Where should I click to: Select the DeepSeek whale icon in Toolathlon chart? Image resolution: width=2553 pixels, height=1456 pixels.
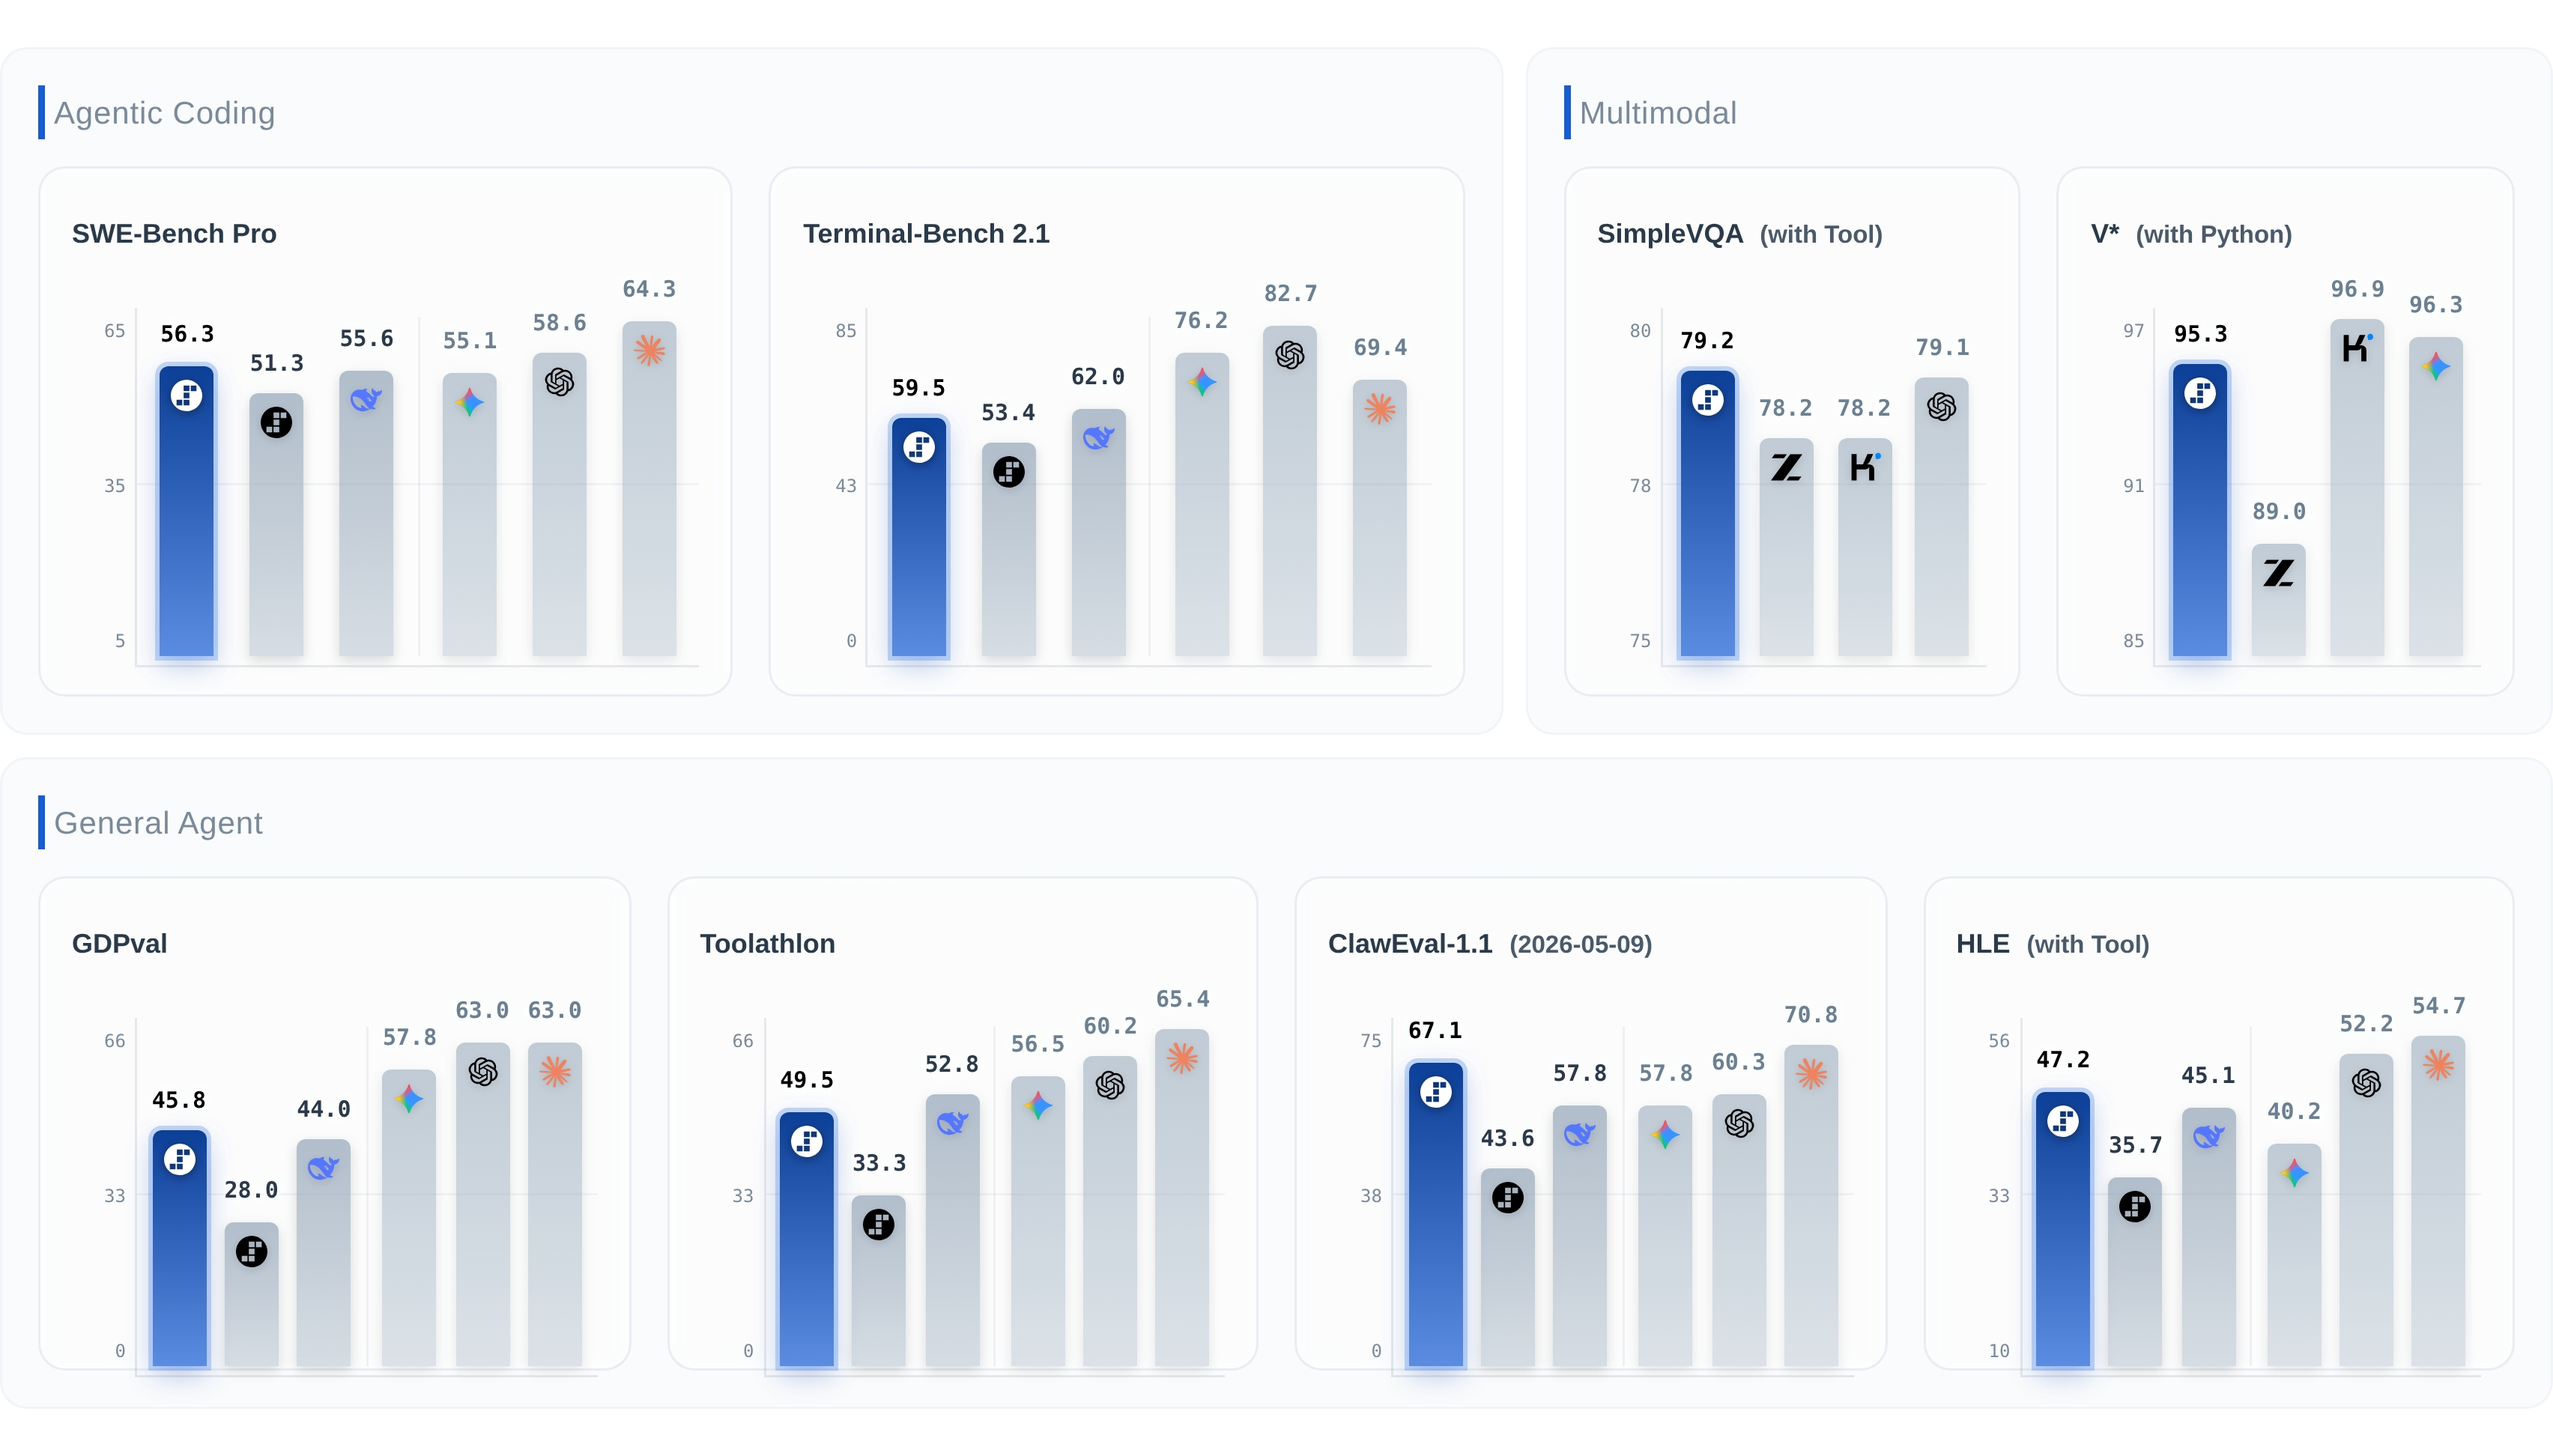(x=952, y=1123)
